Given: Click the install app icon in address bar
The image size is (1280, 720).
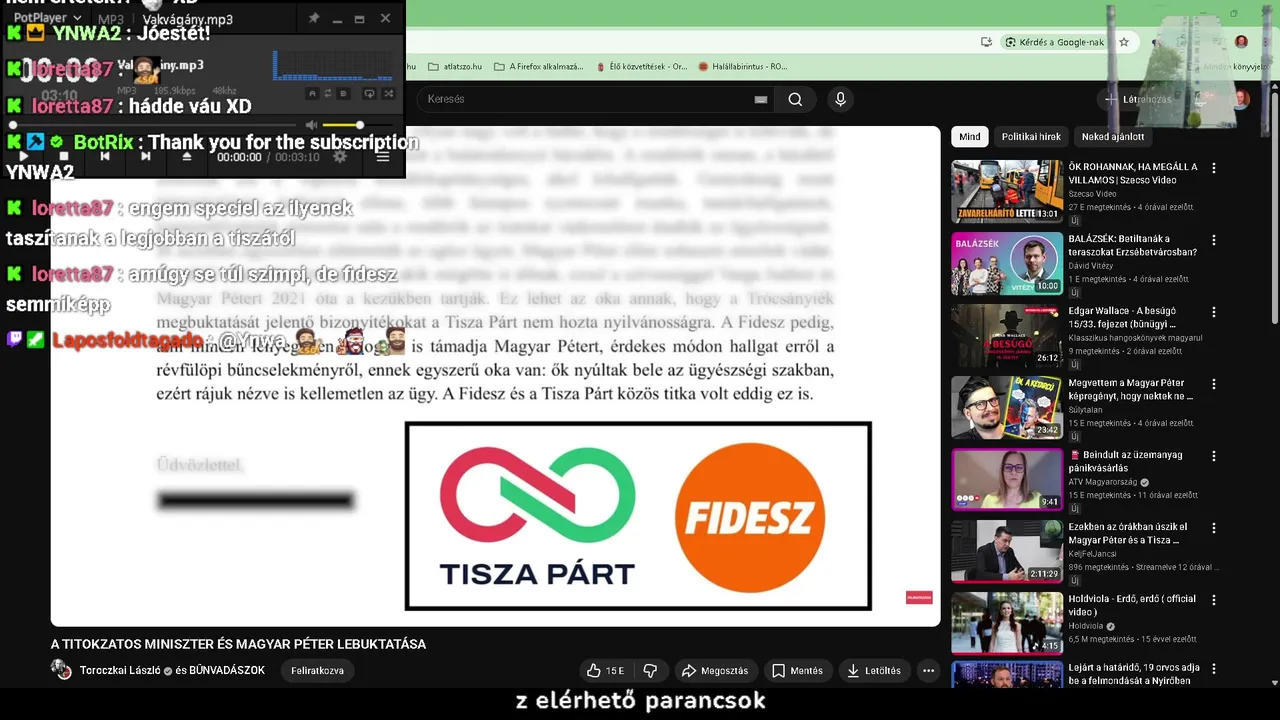Looking at the screenshot, I should (987, 42).
